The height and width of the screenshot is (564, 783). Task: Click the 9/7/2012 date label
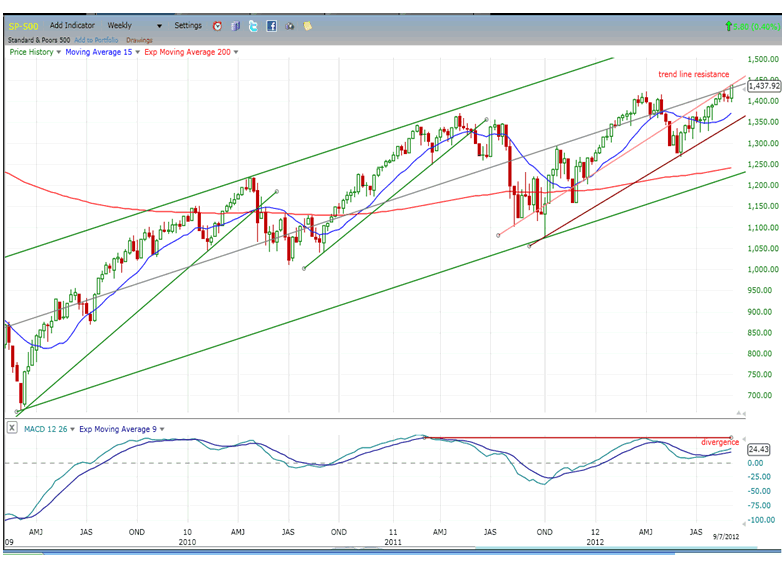click(726, 537)
